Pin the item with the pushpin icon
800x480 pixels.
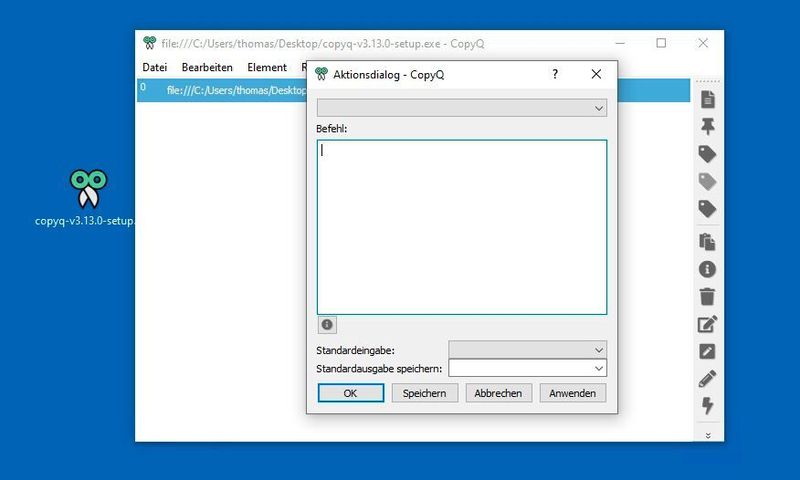pos(707,126)
